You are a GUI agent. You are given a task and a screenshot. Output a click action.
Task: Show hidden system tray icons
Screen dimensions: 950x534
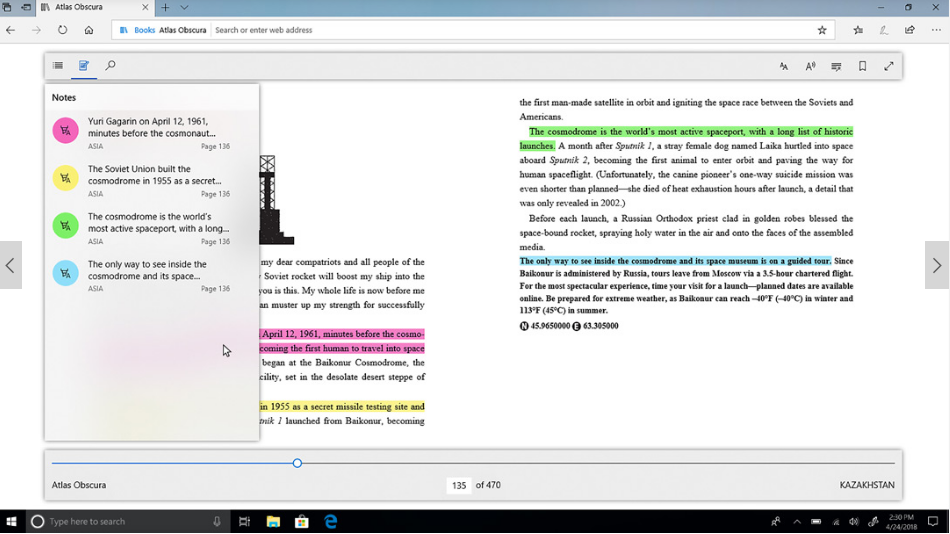(797, 522)
